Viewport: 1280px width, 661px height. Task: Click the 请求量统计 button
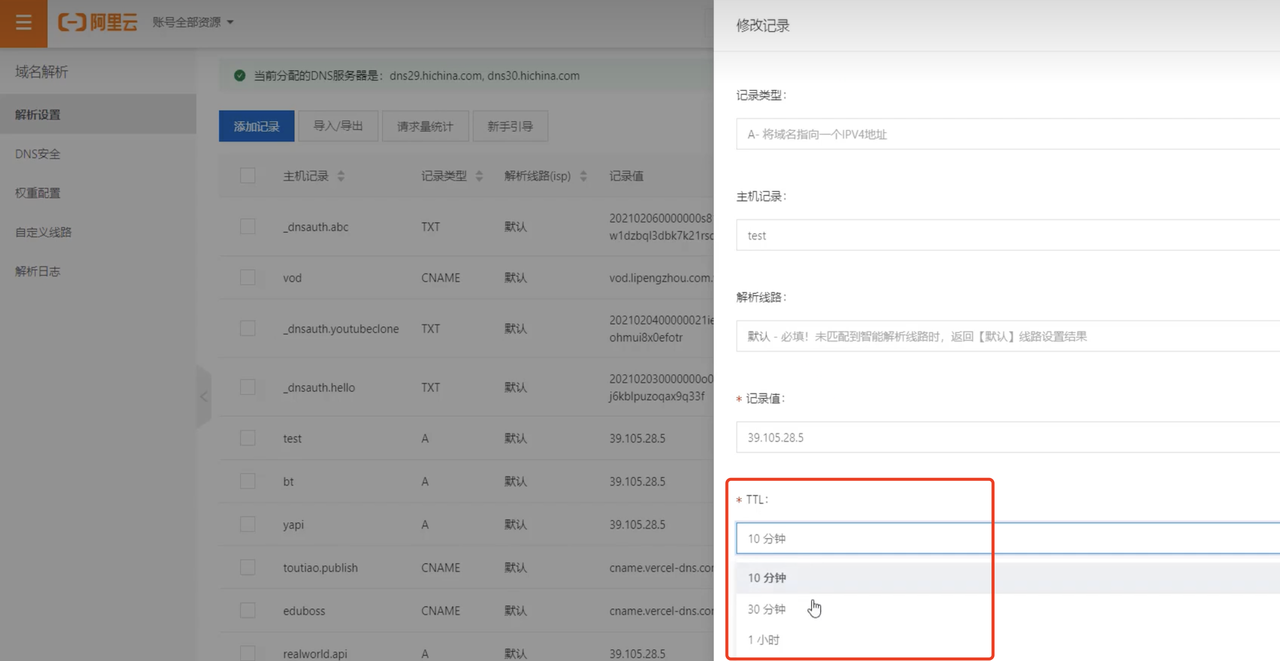(x=425, y=126)
